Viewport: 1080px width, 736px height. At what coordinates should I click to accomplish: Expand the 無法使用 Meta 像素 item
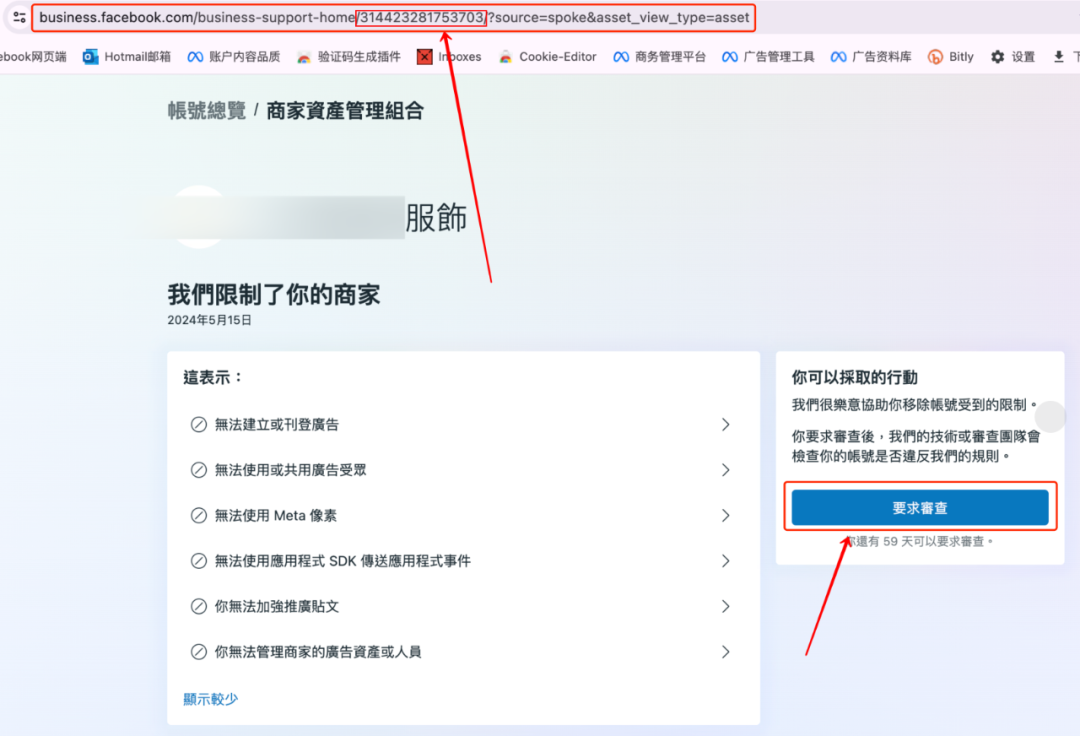tap(461, 516)
